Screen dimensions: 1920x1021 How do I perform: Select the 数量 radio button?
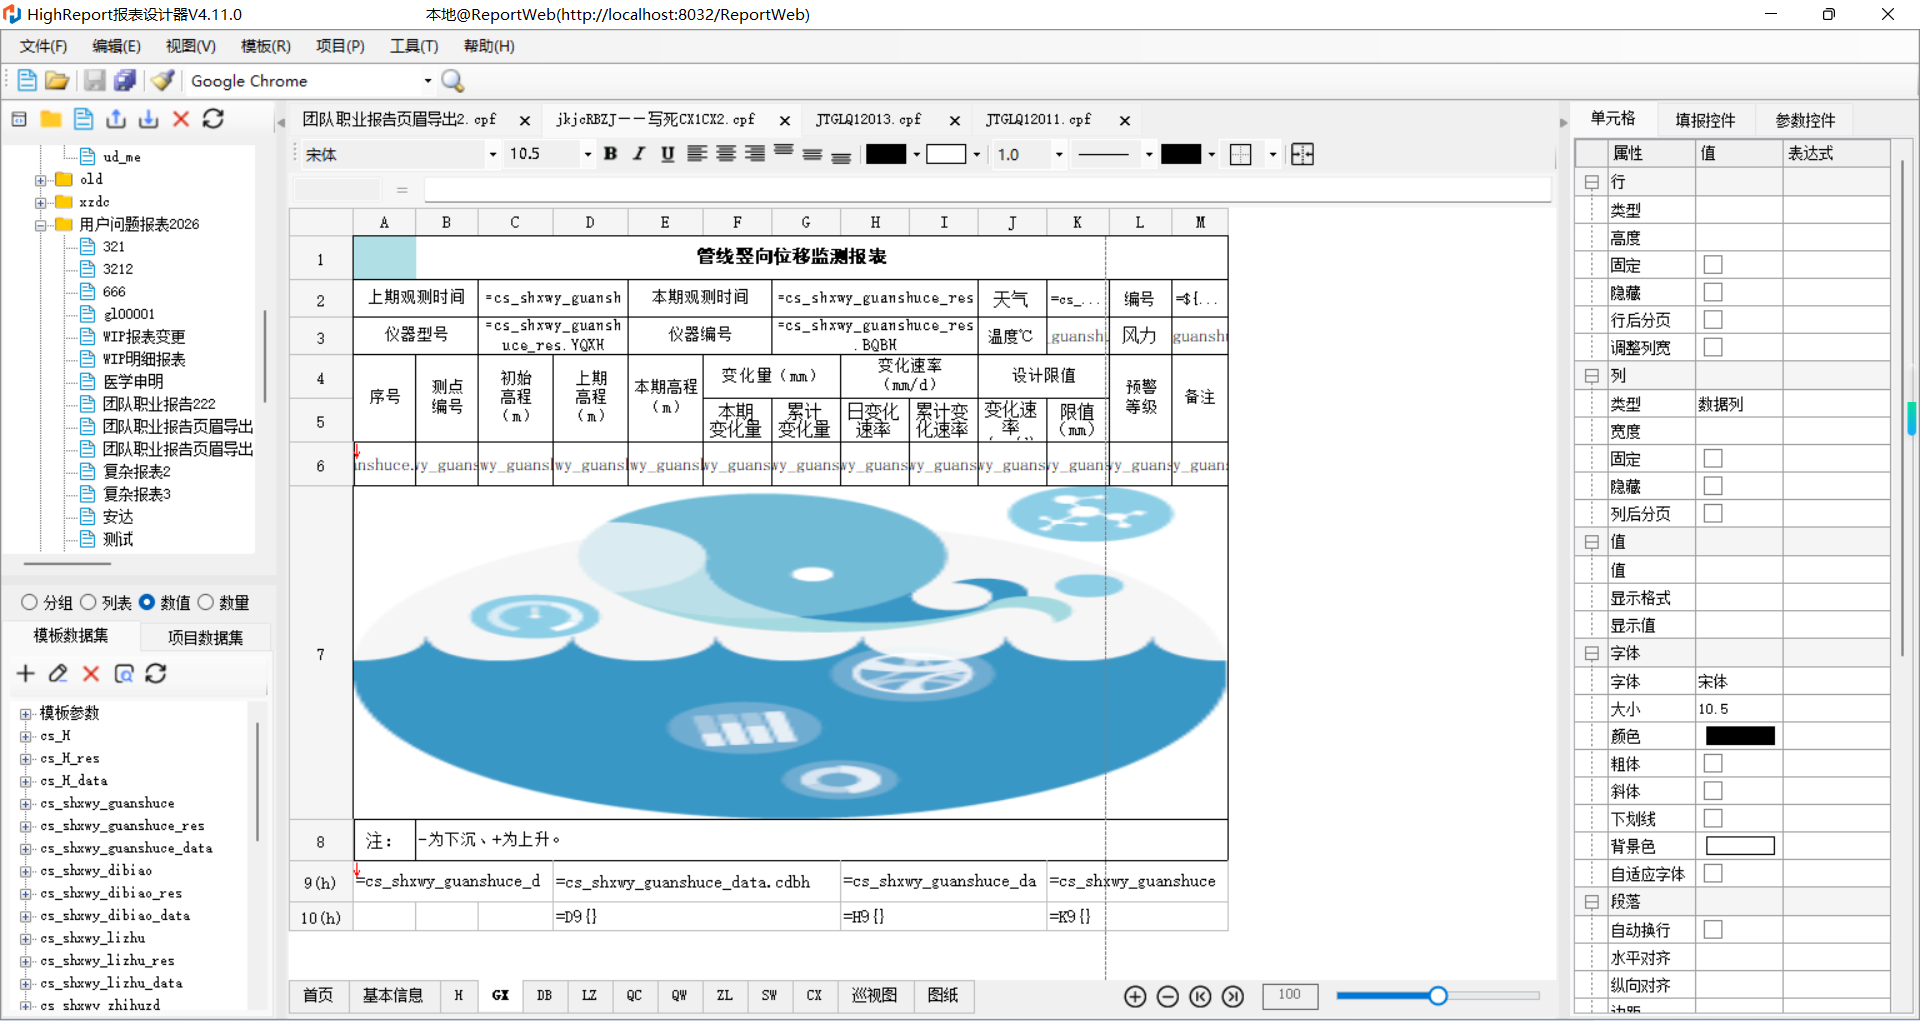click(205, 602)
